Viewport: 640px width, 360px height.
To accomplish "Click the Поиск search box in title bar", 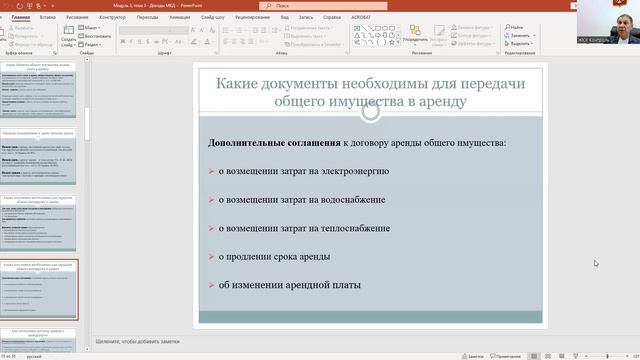I will pyautogui.click(x=323, y=6).
